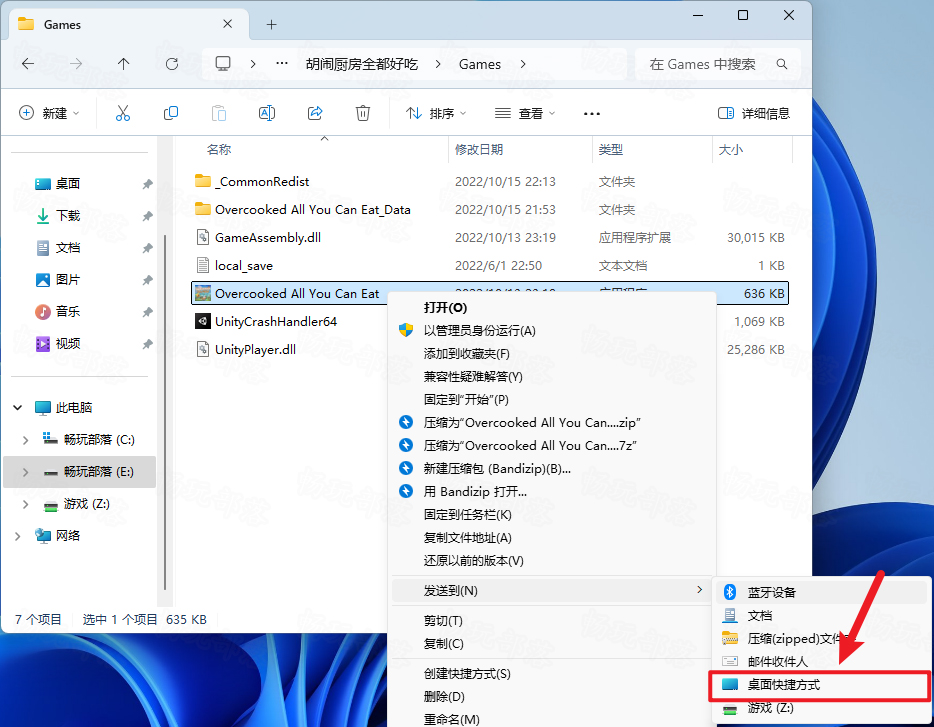
Task: Click 固定到任务栏(K) menu entry
Action: (x=552, y=515)
